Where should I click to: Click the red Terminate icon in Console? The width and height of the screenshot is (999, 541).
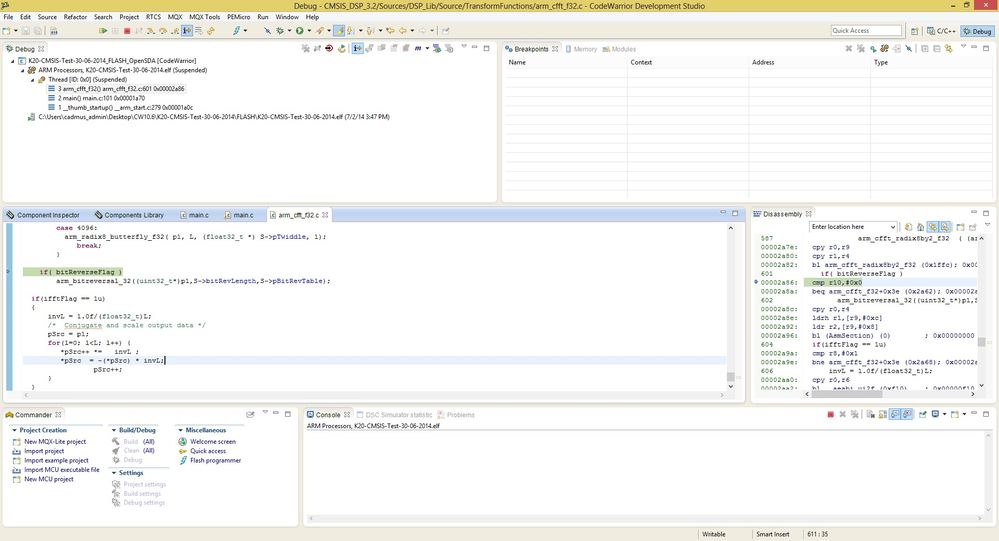click(x=830, y=415)
